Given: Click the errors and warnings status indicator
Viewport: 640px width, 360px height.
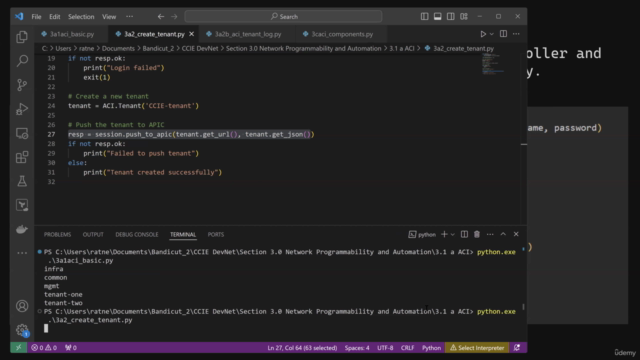Looking at the screenshot, I should pyautogui.click(x=44, y=348).
